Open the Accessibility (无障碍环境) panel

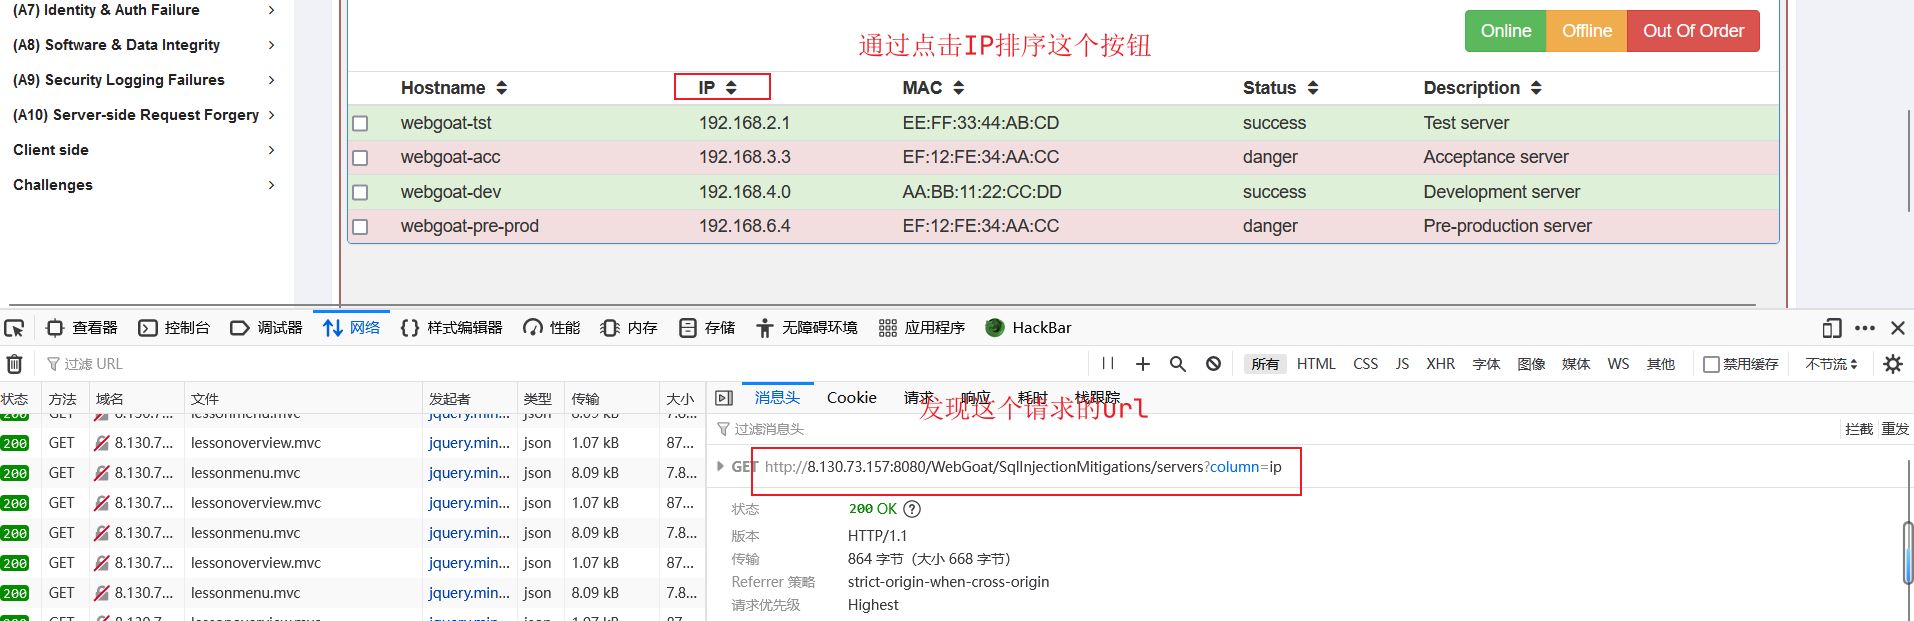807,328
